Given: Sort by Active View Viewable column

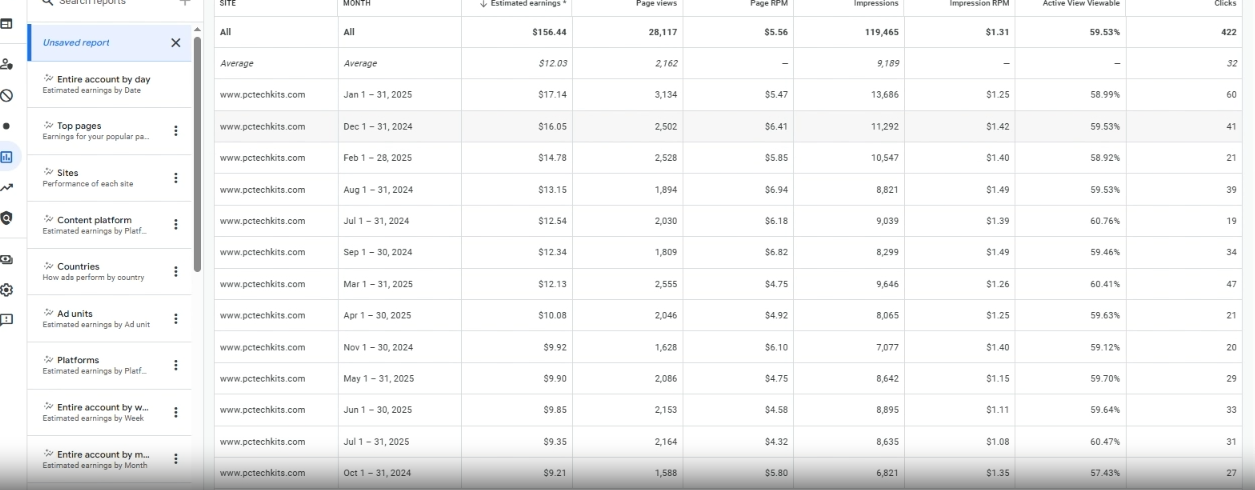Looking at the screenshot, I should click(1081, 4).
